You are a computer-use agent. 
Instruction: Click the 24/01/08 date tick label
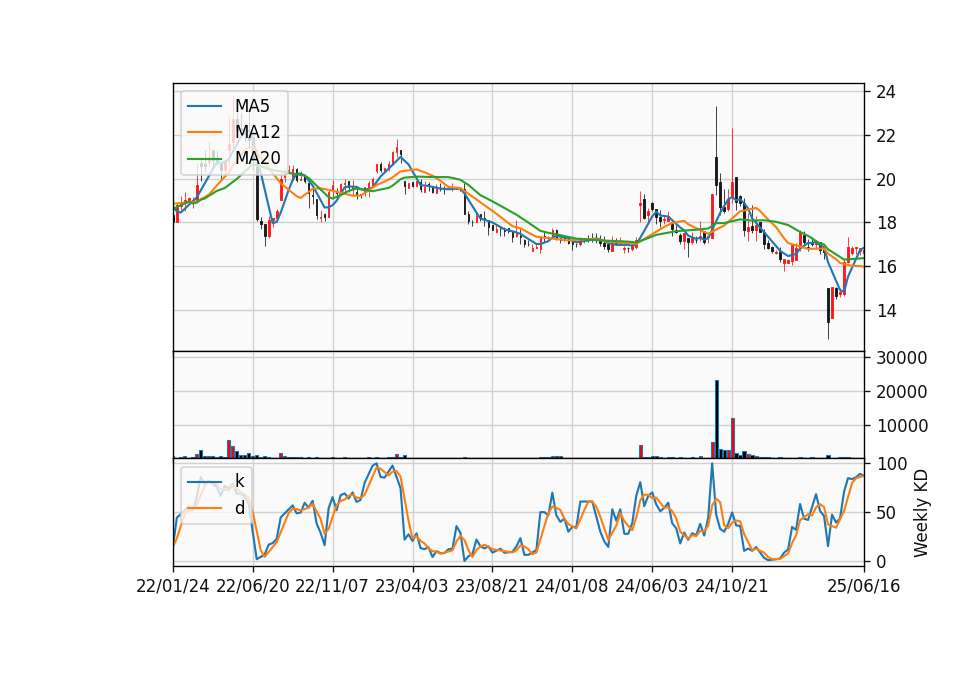coord(572,586)
